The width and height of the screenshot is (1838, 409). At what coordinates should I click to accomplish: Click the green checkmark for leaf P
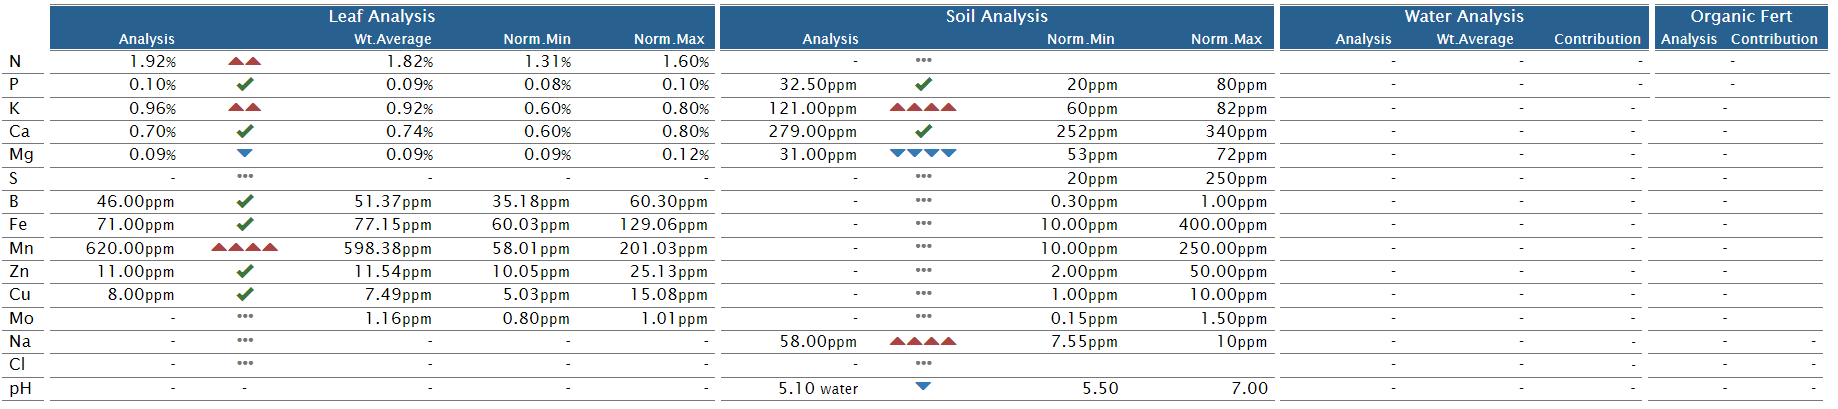245,84
